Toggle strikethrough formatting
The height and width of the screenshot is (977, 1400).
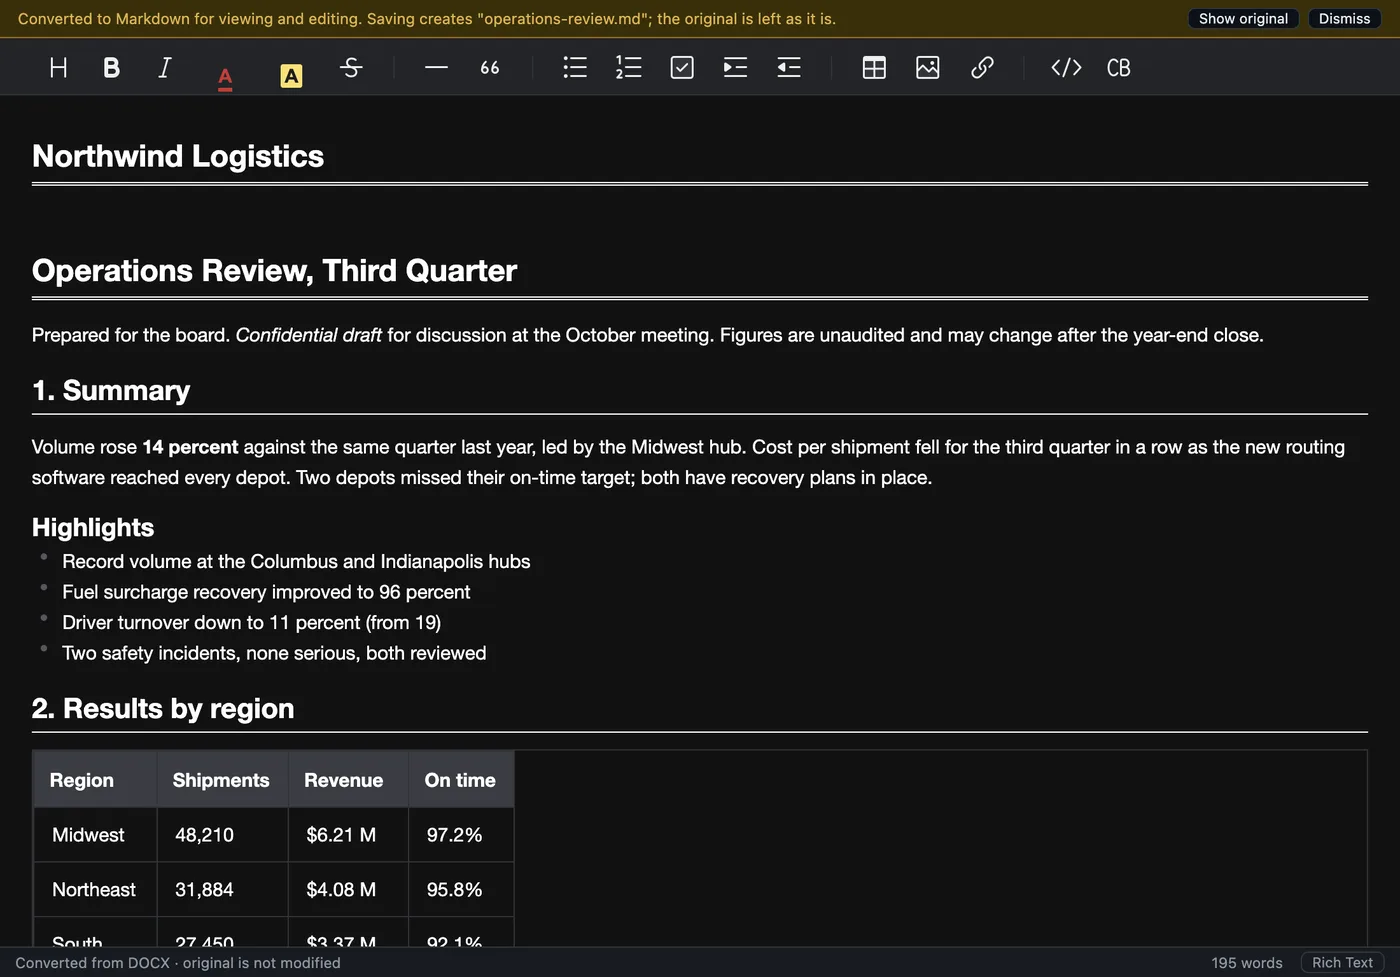[x=351, y=67]
